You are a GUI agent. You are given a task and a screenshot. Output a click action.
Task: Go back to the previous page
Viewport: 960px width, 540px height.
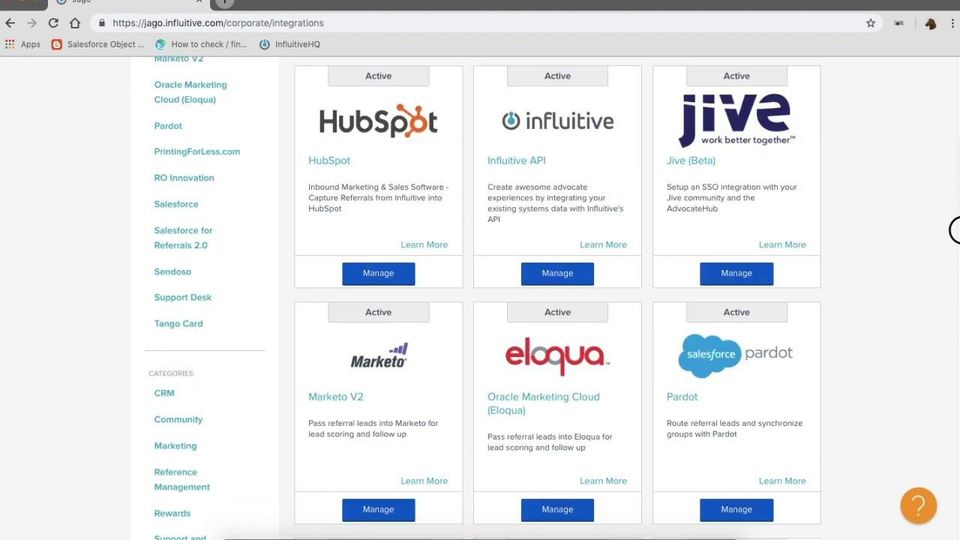point(10,23)
